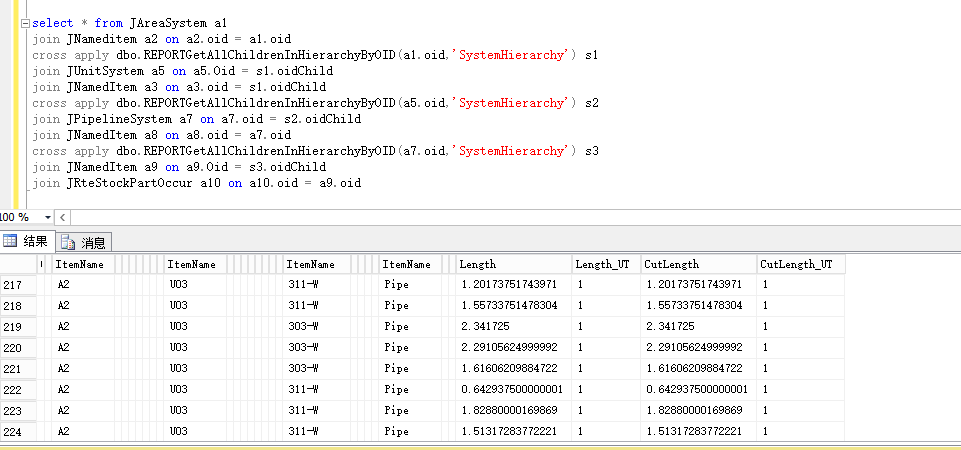Screen dimensions: 961x450
Task: Select the ItemName header above A2 values
Action: (x=83, y=264)
